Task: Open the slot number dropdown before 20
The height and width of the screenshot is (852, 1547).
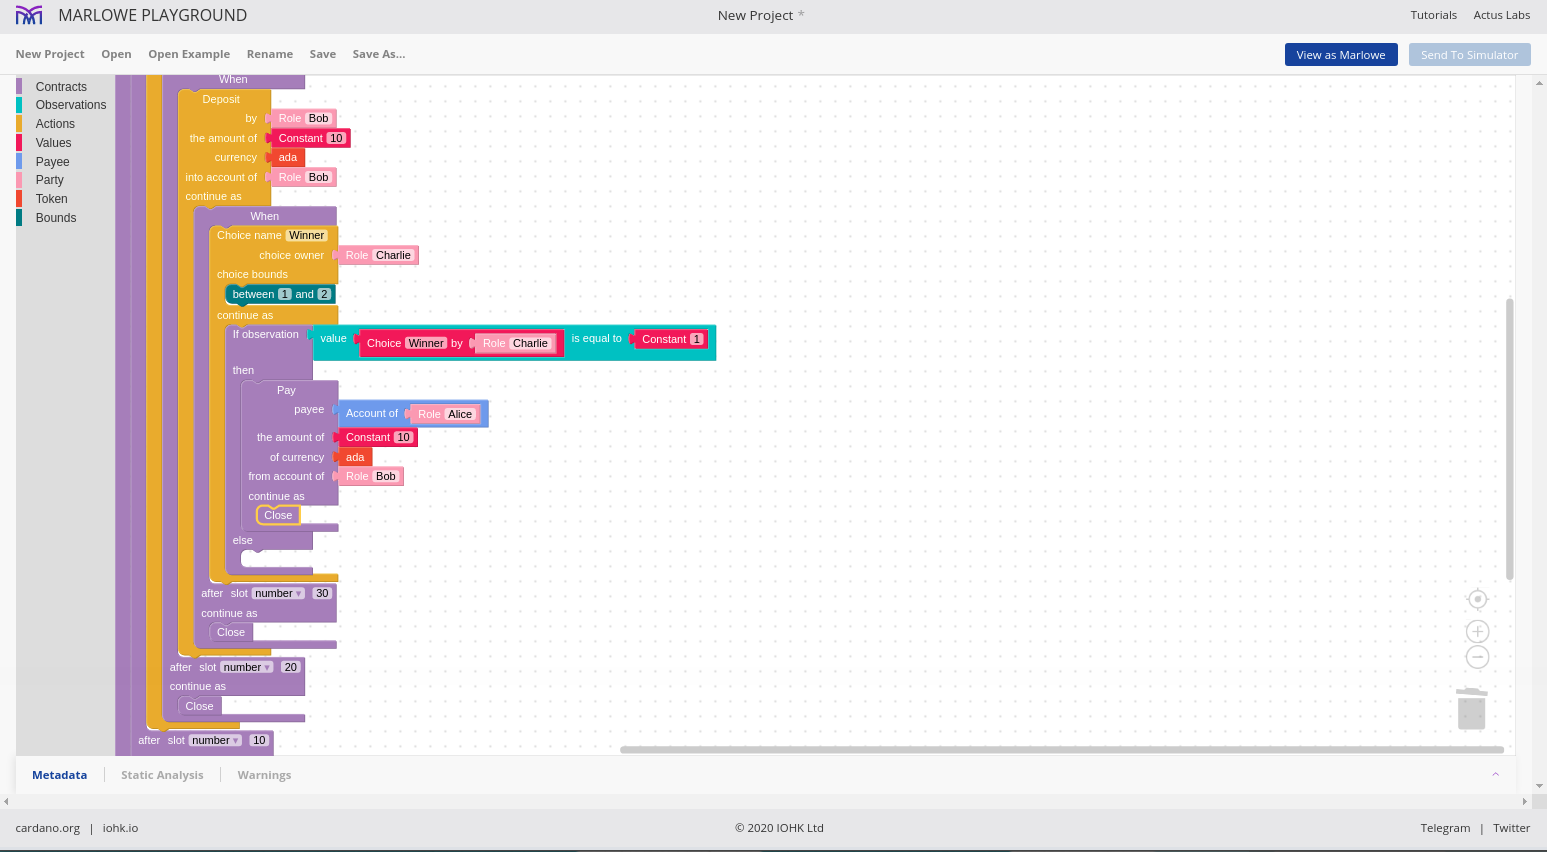Action: pyautogui.click(x=246, y=667)
